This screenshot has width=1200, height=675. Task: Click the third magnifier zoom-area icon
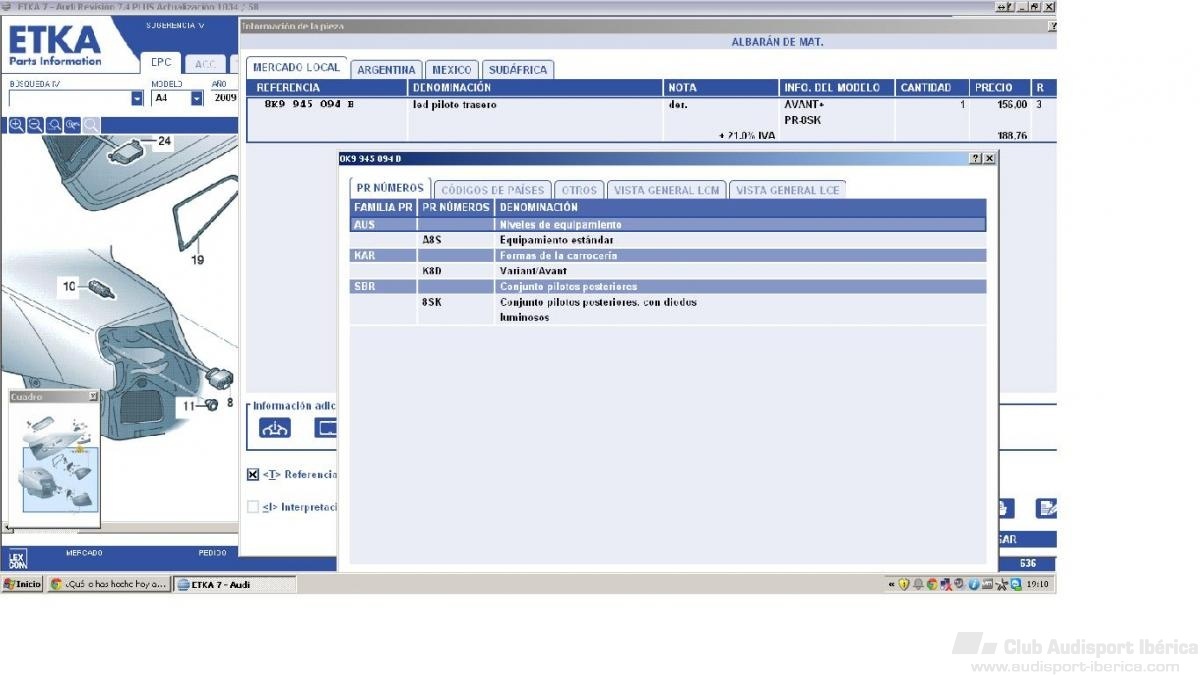53,126
